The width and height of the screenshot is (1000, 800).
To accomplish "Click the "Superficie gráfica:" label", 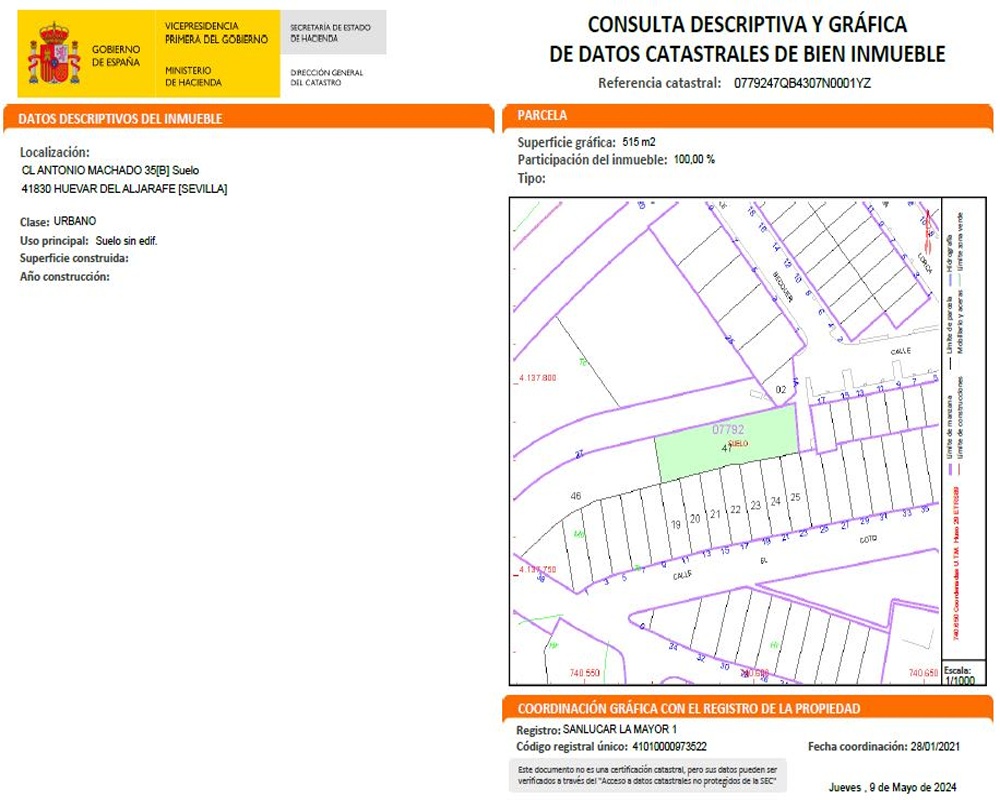I will click(566, 142).
